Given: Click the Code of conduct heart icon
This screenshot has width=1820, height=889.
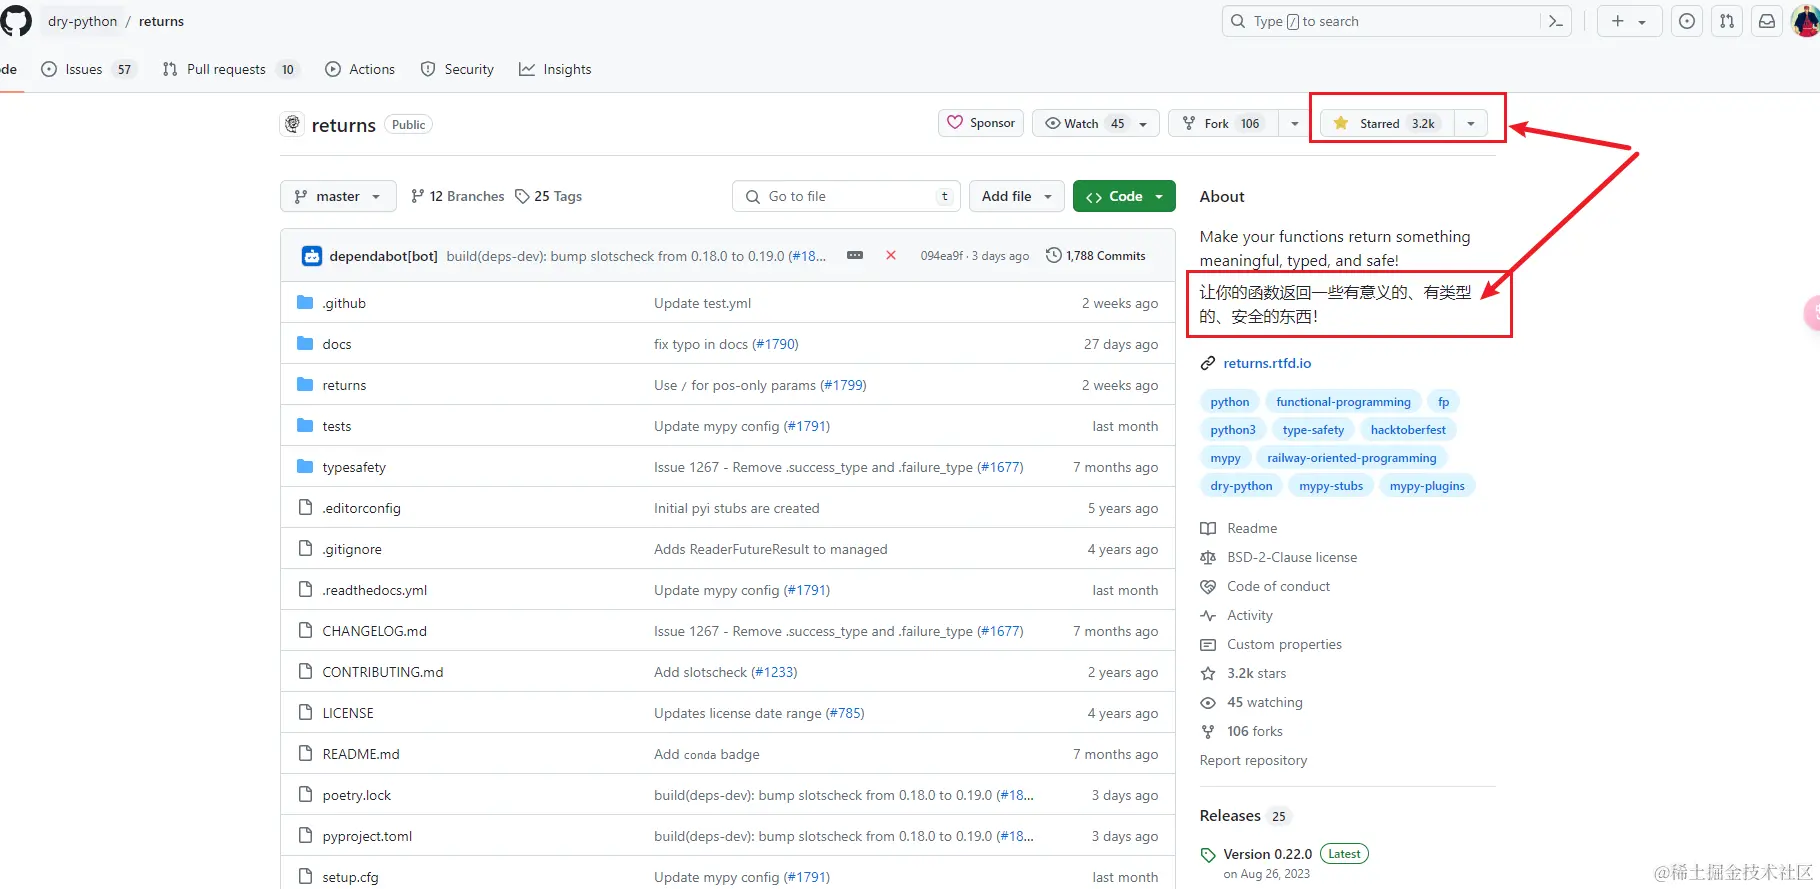Looking at the screenshot, I should (1208, 586).
